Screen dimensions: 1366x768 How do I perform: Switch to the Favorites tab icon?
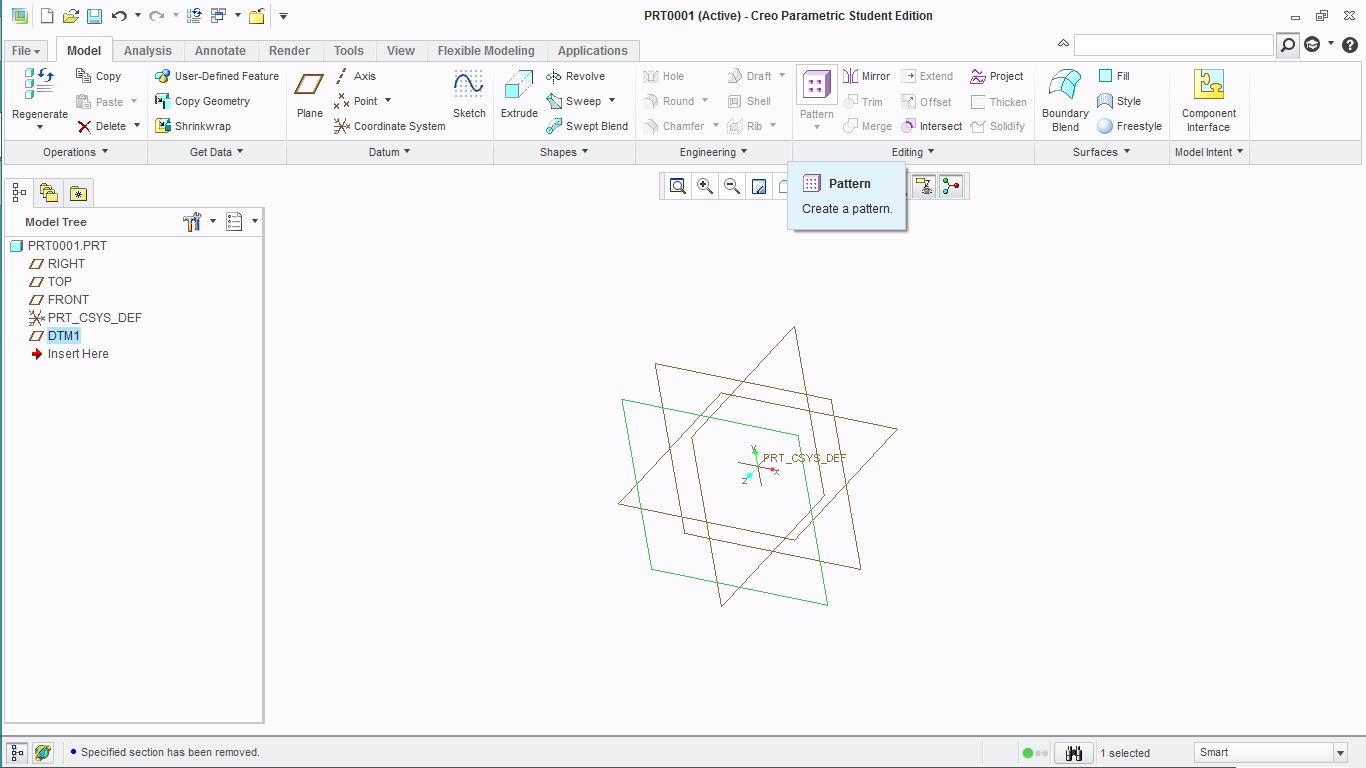click(x=78, y=193)
